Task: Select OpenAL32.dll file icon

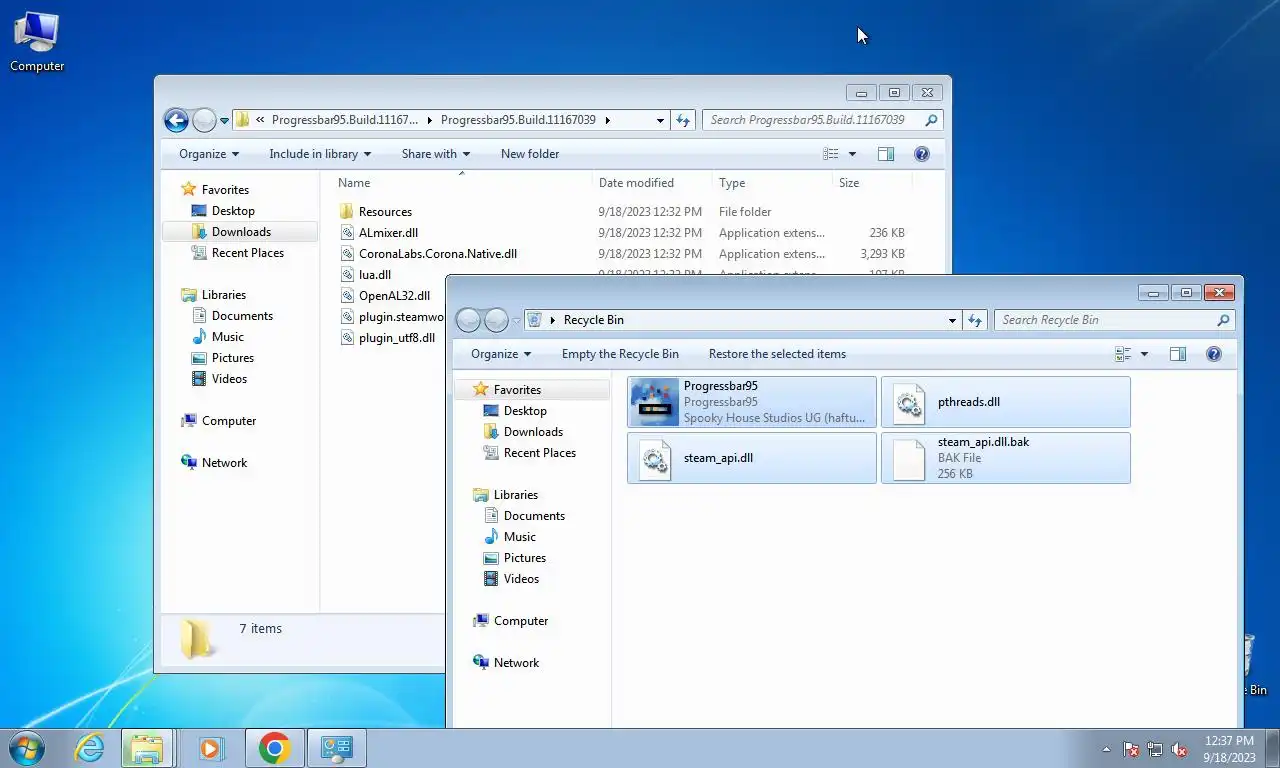Action: pos(346,296)
